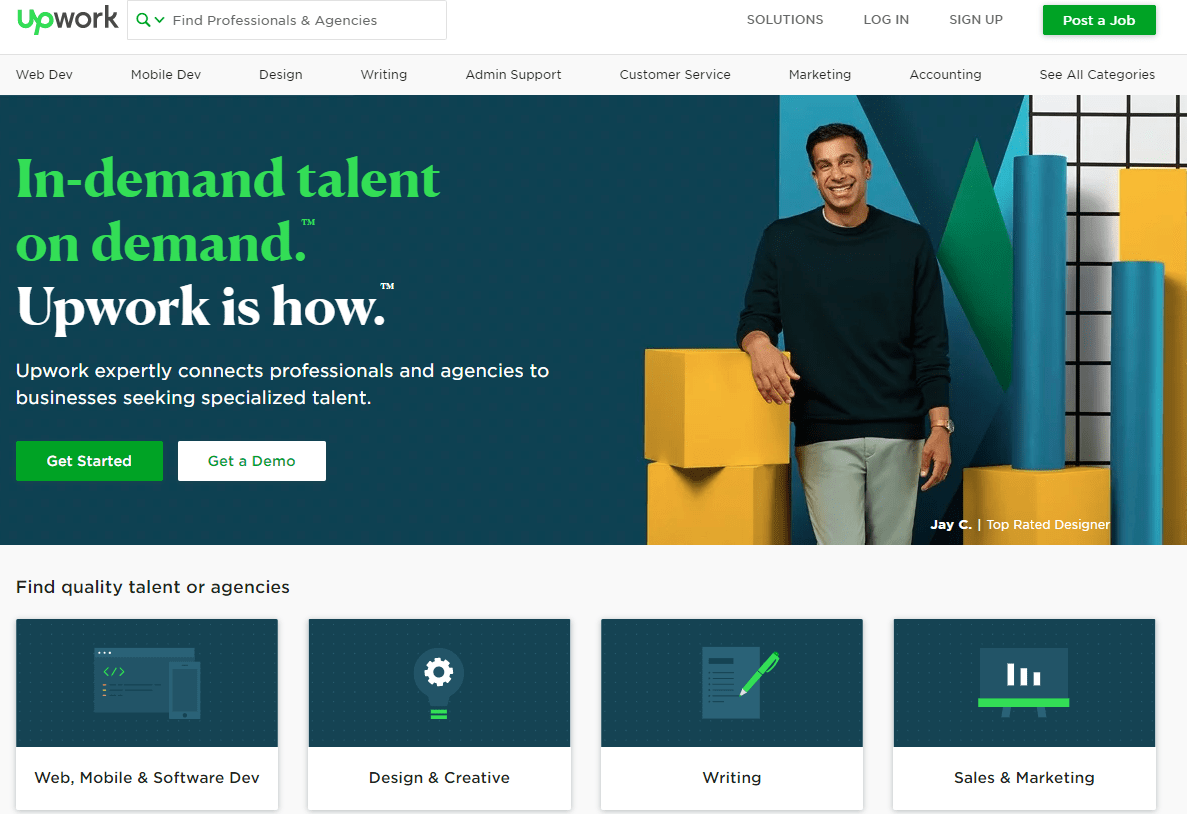Select the Web Dev category
The width and height of the screenshot is (1187, 814).
44,74
